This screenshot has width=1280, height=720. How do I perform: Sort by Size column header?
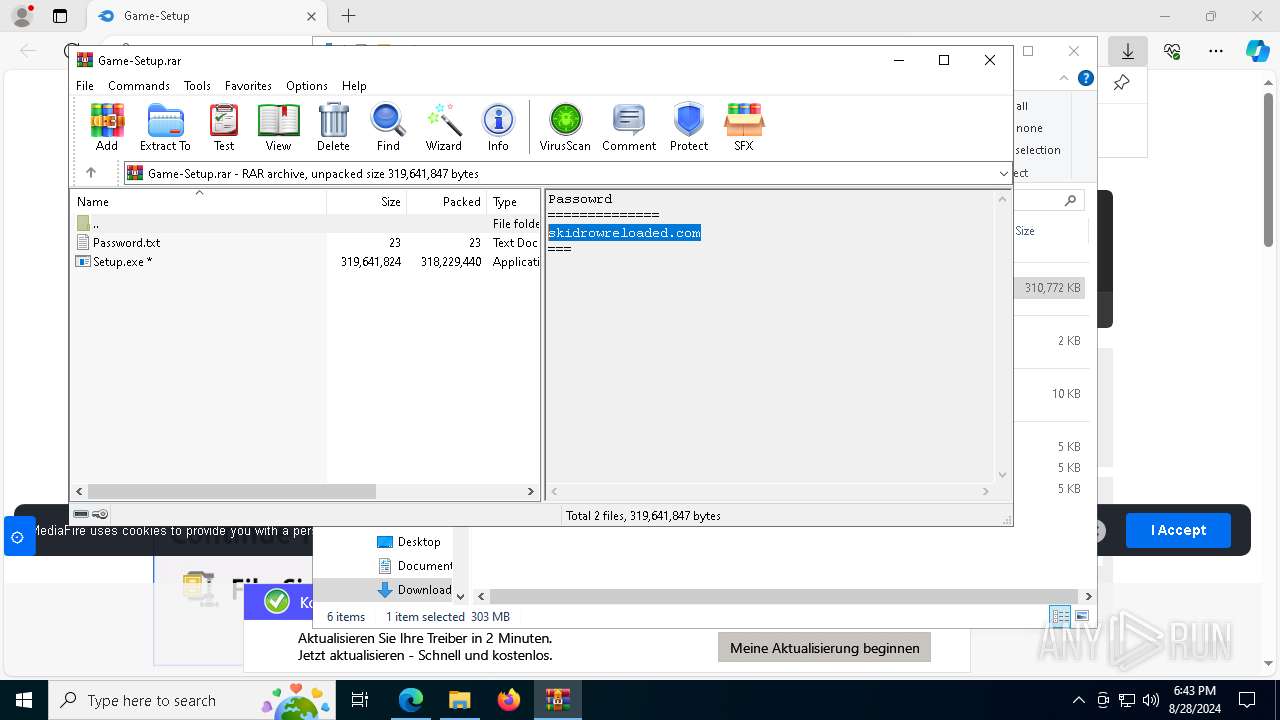click(x=366, y=201)
